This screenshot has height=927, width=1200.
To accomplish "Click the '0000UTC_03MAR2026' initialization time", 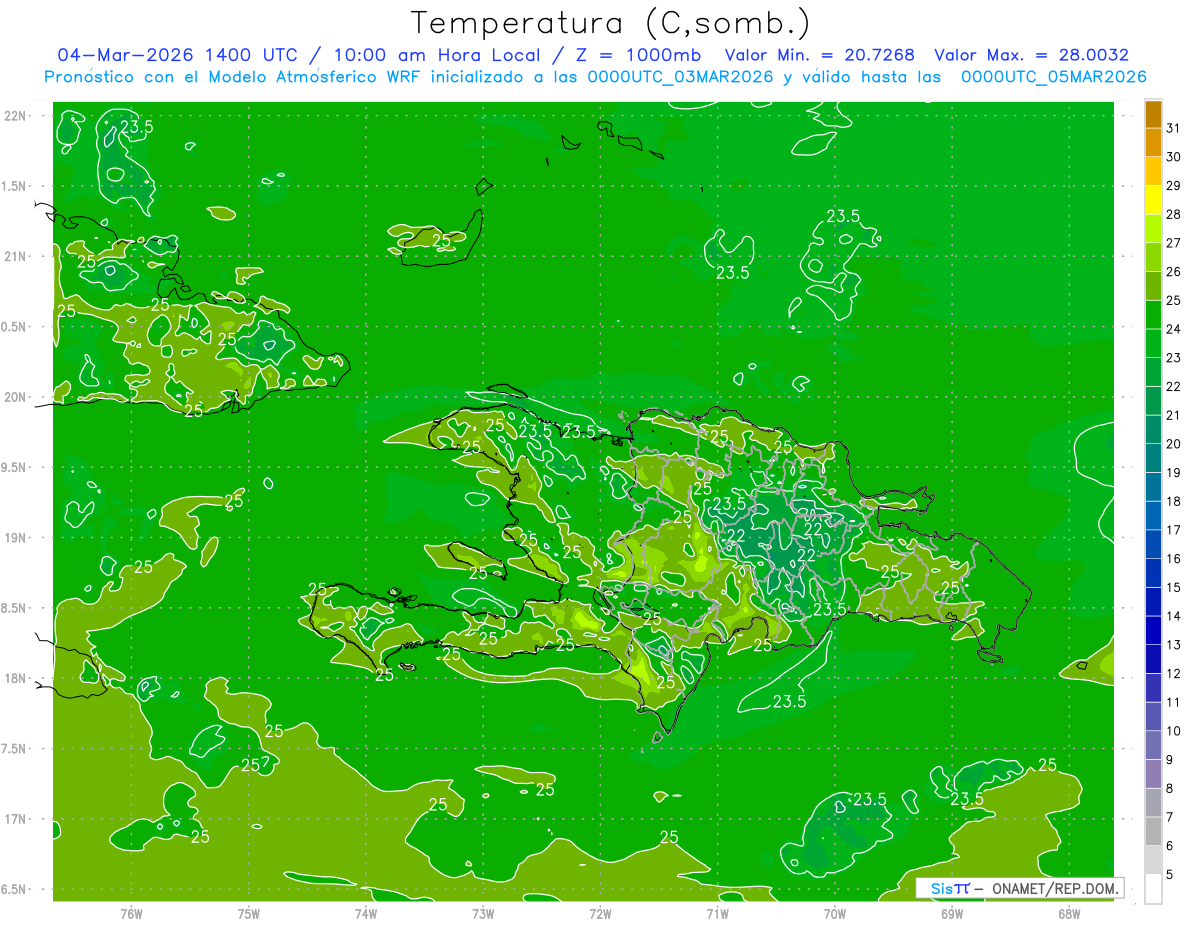I will [x=680, y=77].
